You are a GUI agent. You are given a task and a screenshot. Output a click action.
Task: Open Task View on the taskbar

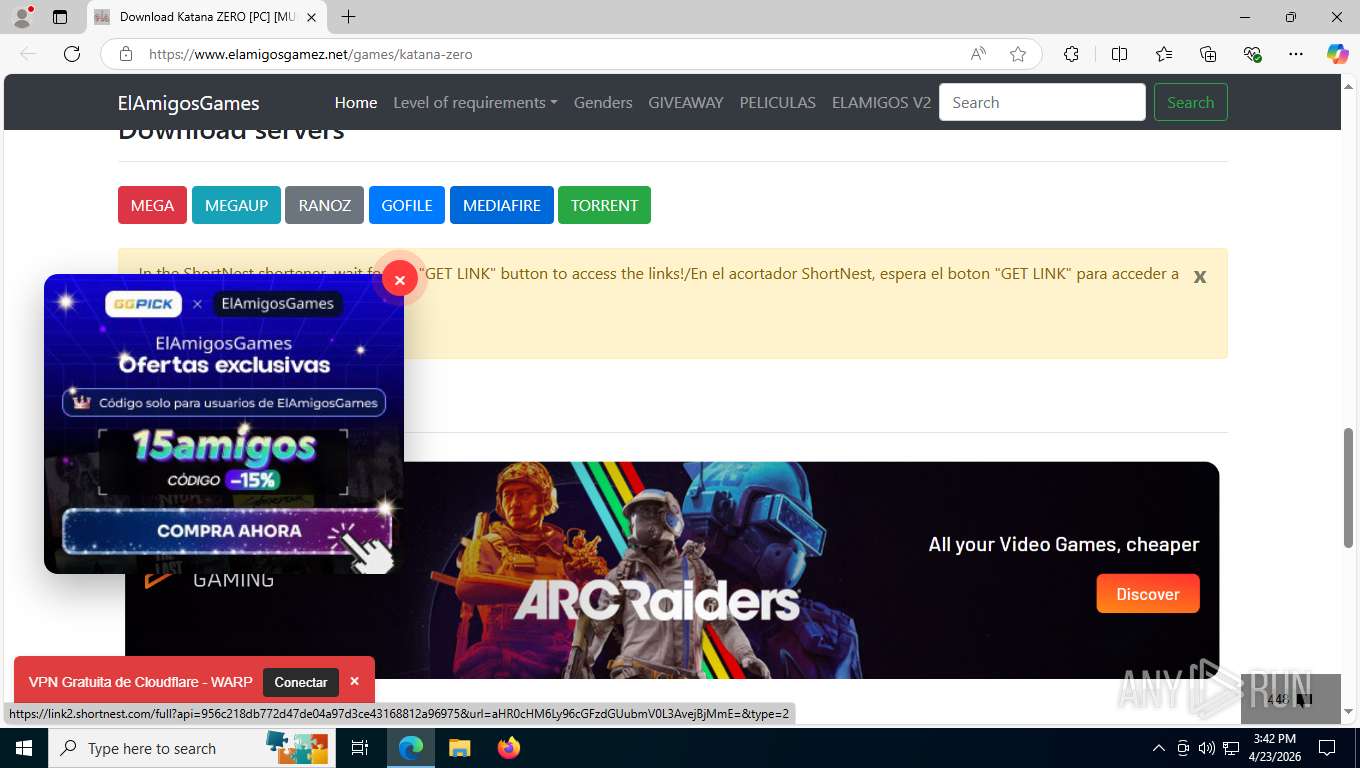360,748
